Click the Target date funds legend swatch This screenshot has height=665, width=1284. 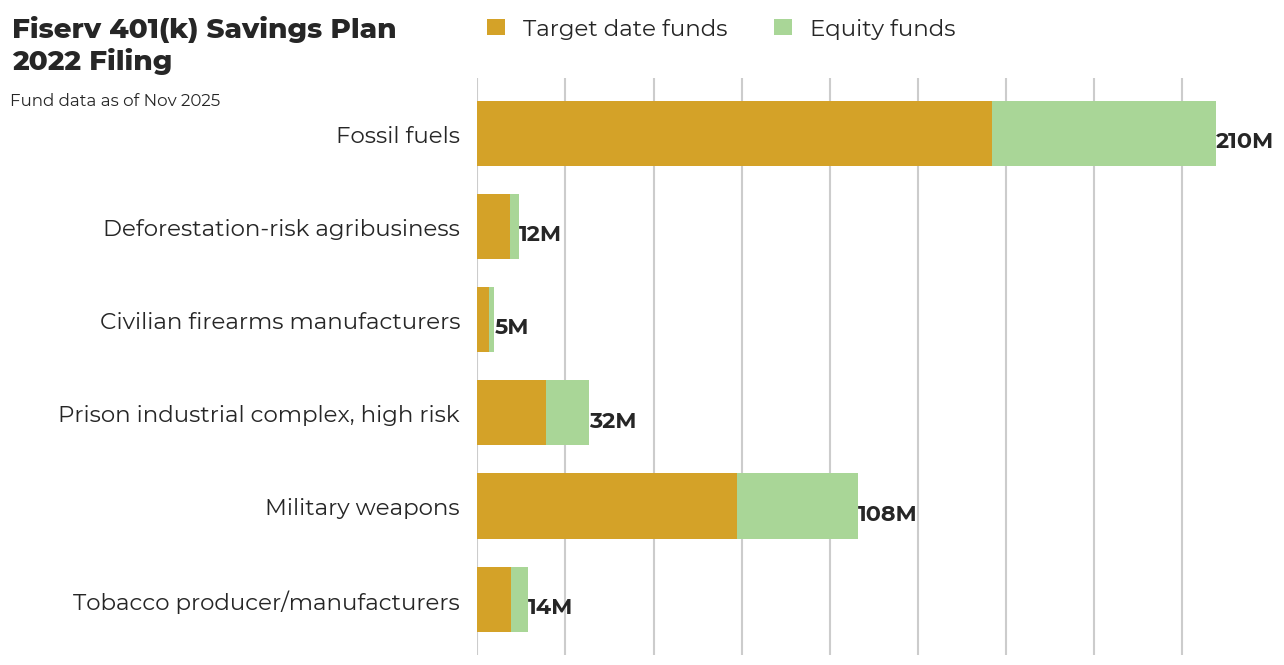pyautogui.click(x=497, y=28)
